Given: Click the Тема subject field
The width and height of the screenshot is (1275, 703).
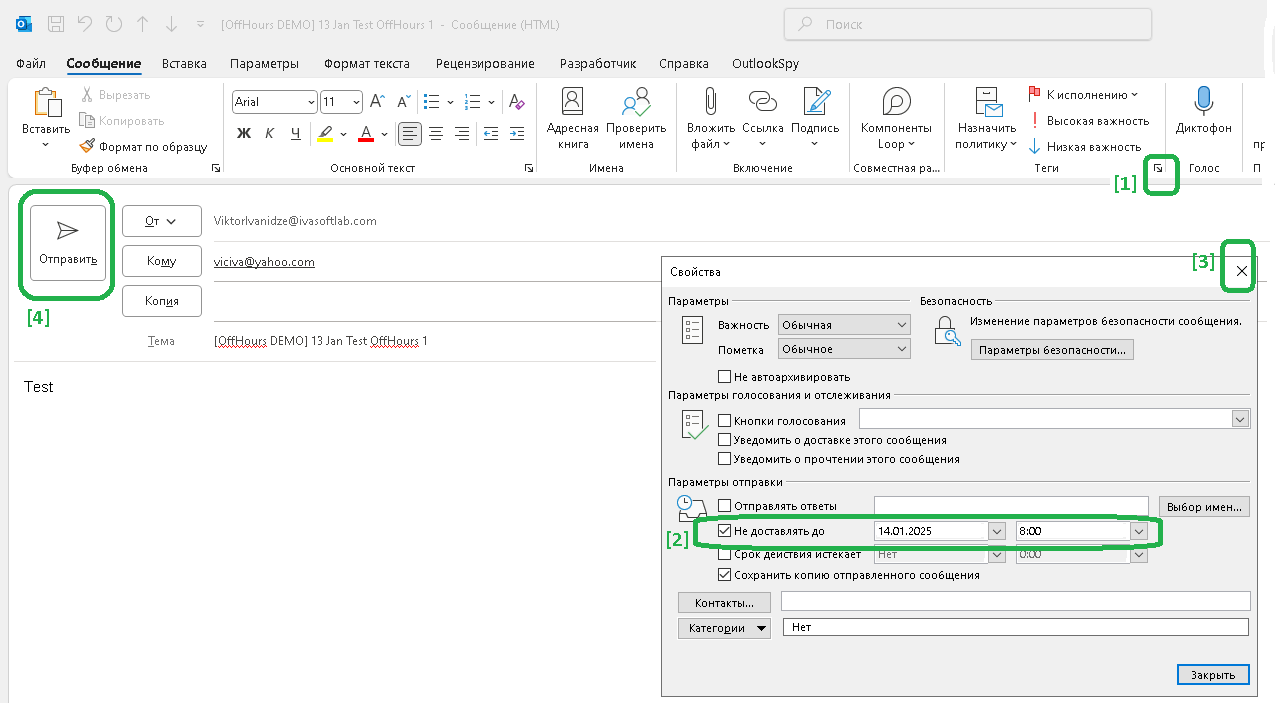Looking at the screenshot, I should (435, 341).
